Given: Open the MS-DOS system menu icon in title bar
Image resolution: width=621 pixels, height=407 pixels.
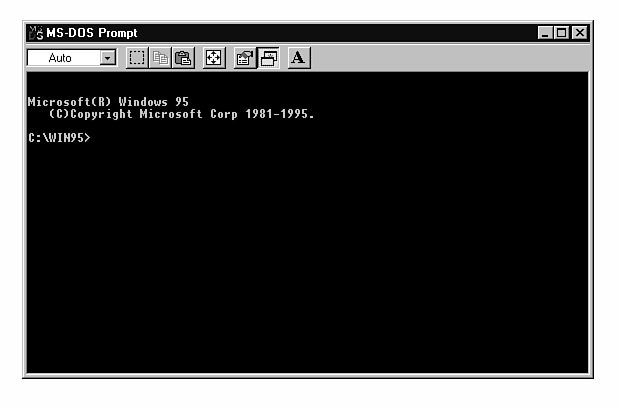Looking at the screenshot, I should pos(36,33).
